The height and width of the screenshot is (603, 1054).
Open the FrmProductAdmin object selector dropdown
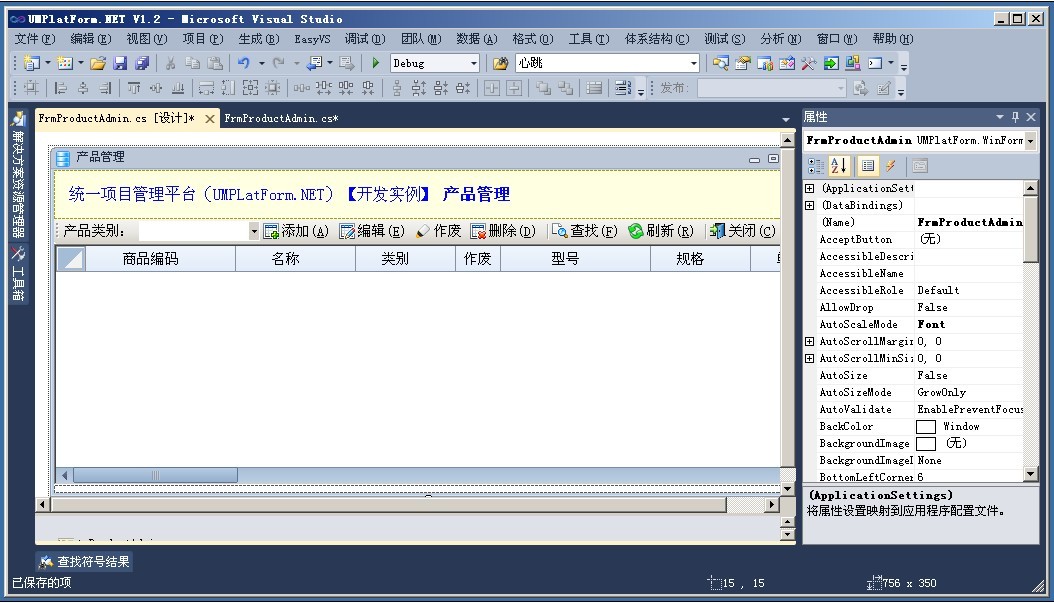(1030, 140)
